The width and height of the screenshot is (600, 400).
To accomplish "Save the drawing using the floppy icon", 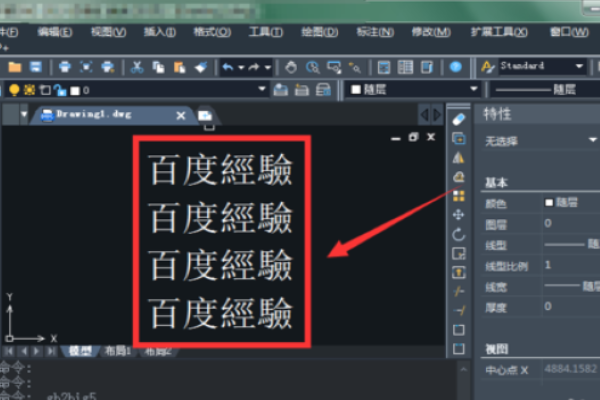I will [x=36, y=67].
